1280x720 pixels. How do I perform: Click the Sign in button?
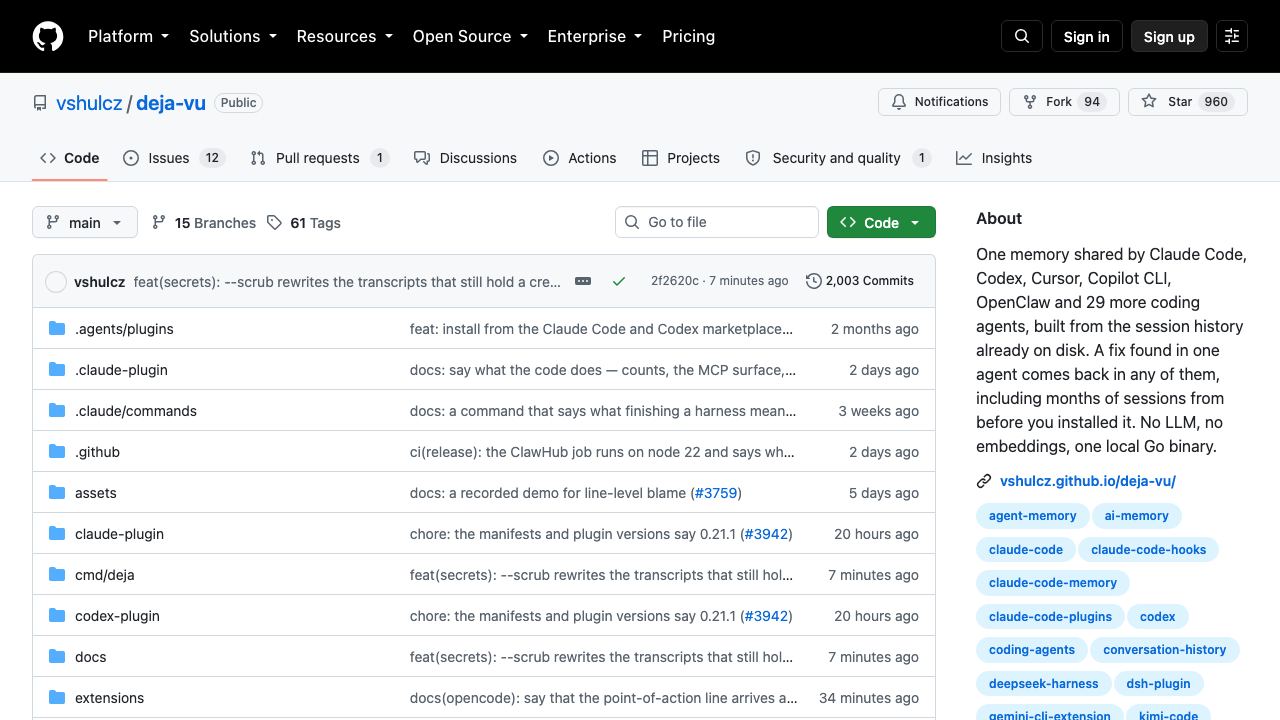point(1086,36)
